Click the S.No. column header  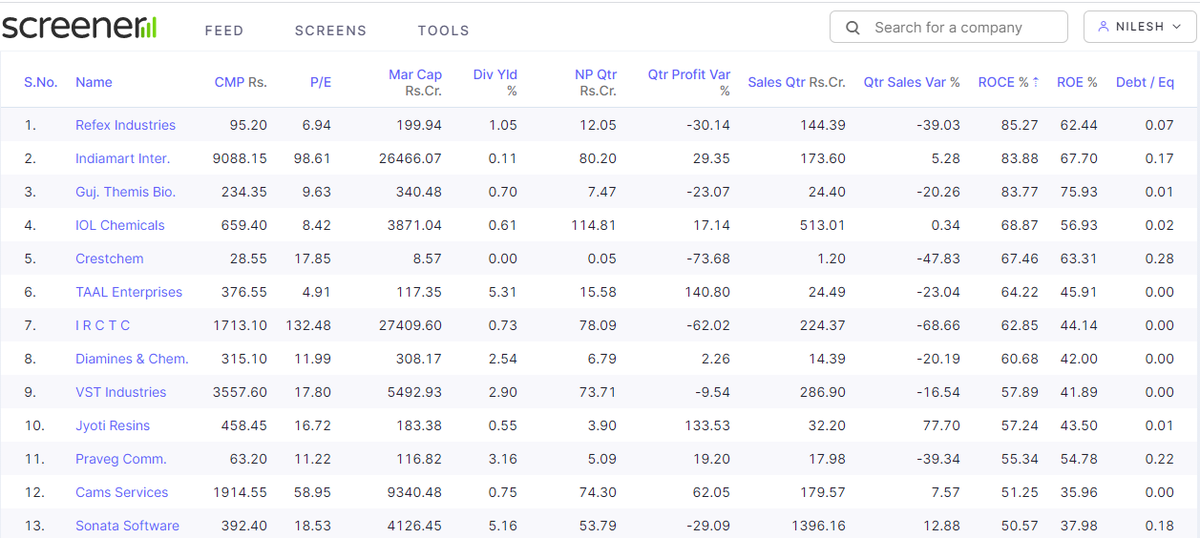click(x=40, y=82)
